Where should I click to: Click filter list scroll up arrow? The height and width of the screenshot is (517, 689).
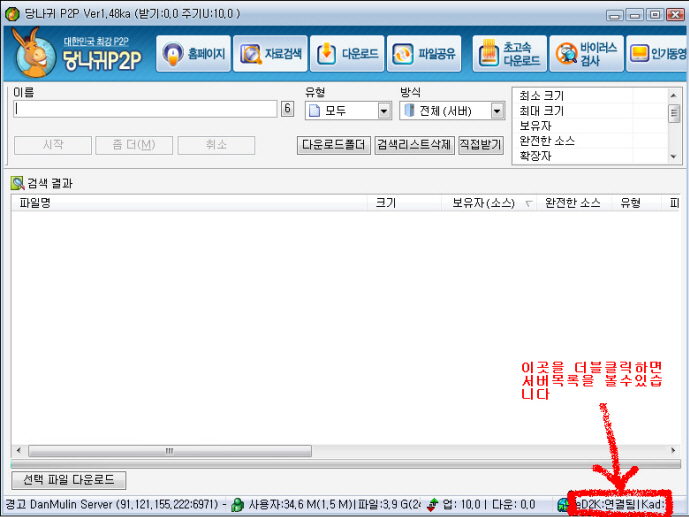[x=674, y=95]
